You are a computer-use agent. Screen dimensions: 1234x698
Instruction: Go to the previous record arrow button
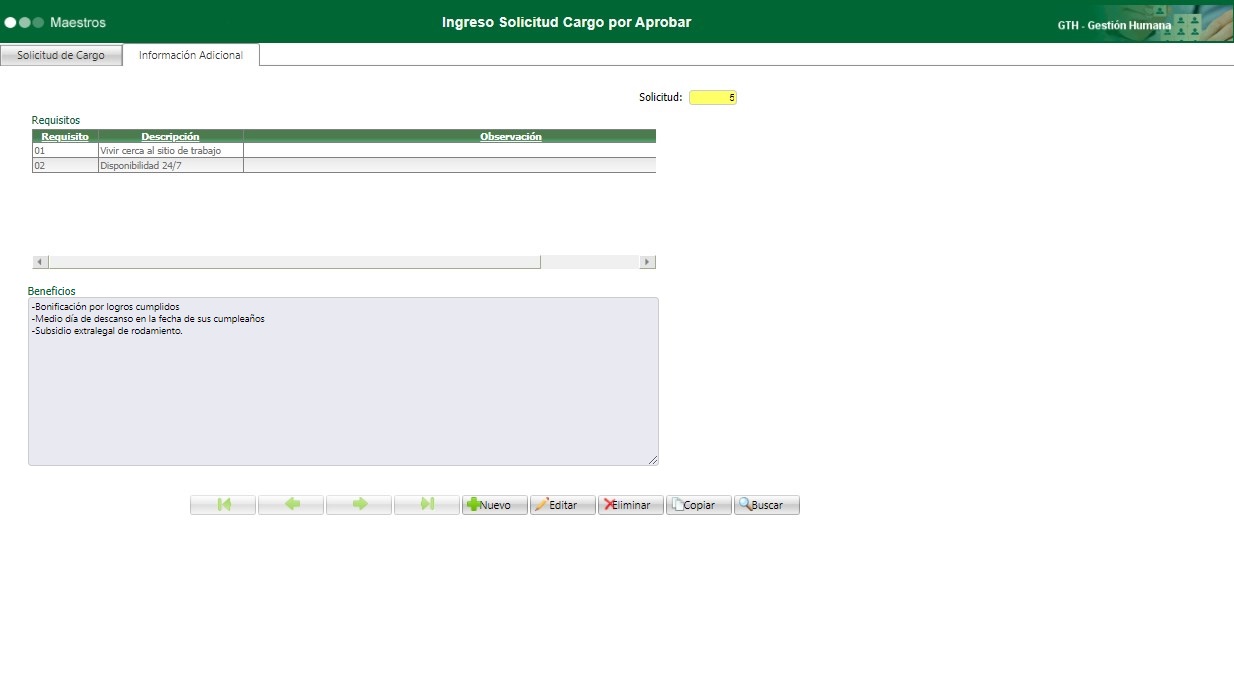[291, 505]
